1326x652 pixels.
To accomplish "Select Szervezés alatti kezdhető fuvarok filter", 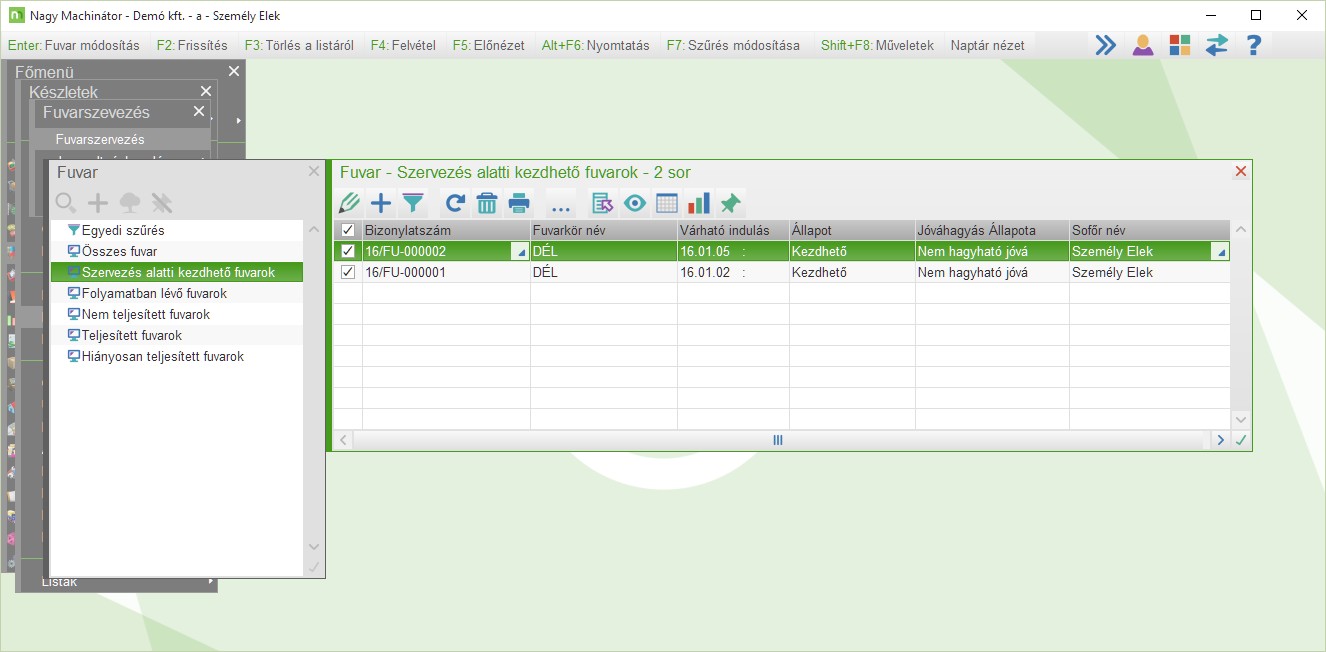I will (x=177, y=272).
